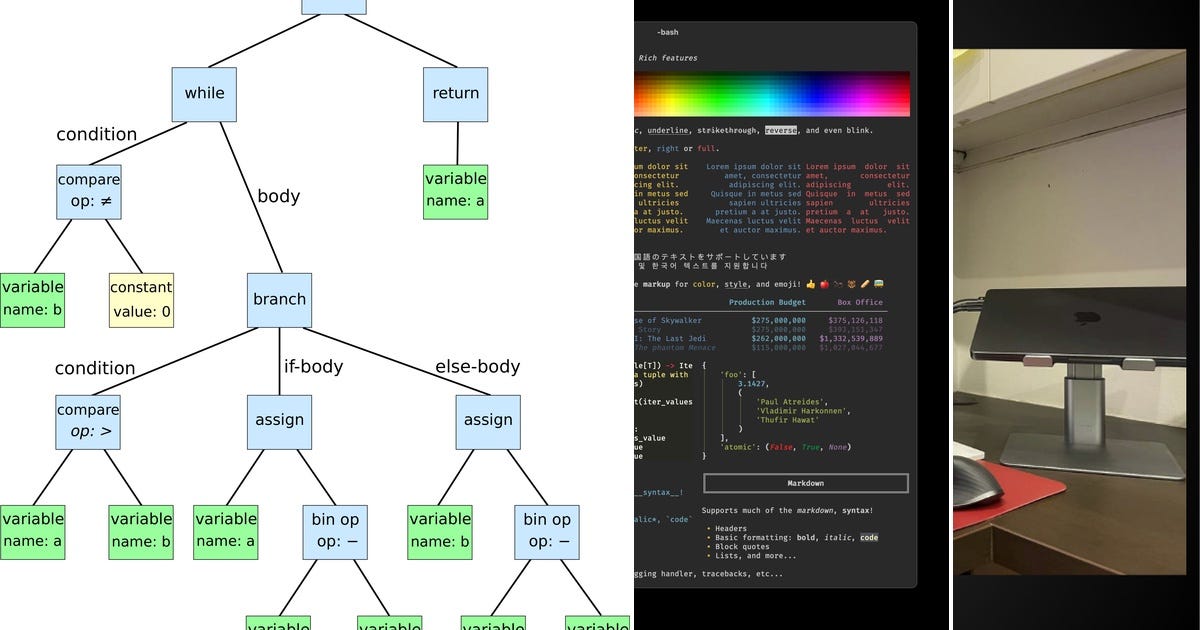Toggle the underline formatting example

[667, 130]
